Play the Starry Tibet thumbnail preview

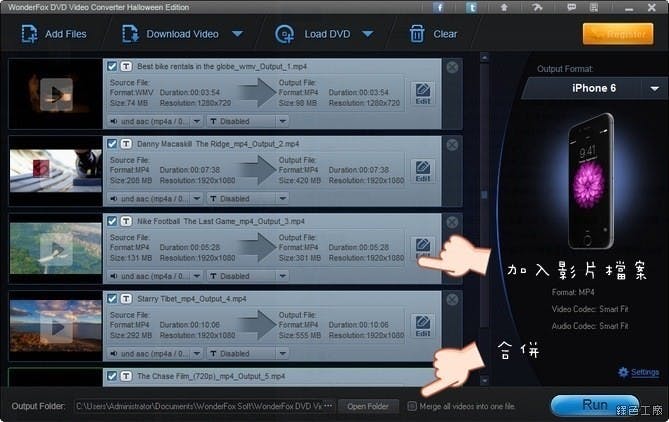(x=56, y=327)
